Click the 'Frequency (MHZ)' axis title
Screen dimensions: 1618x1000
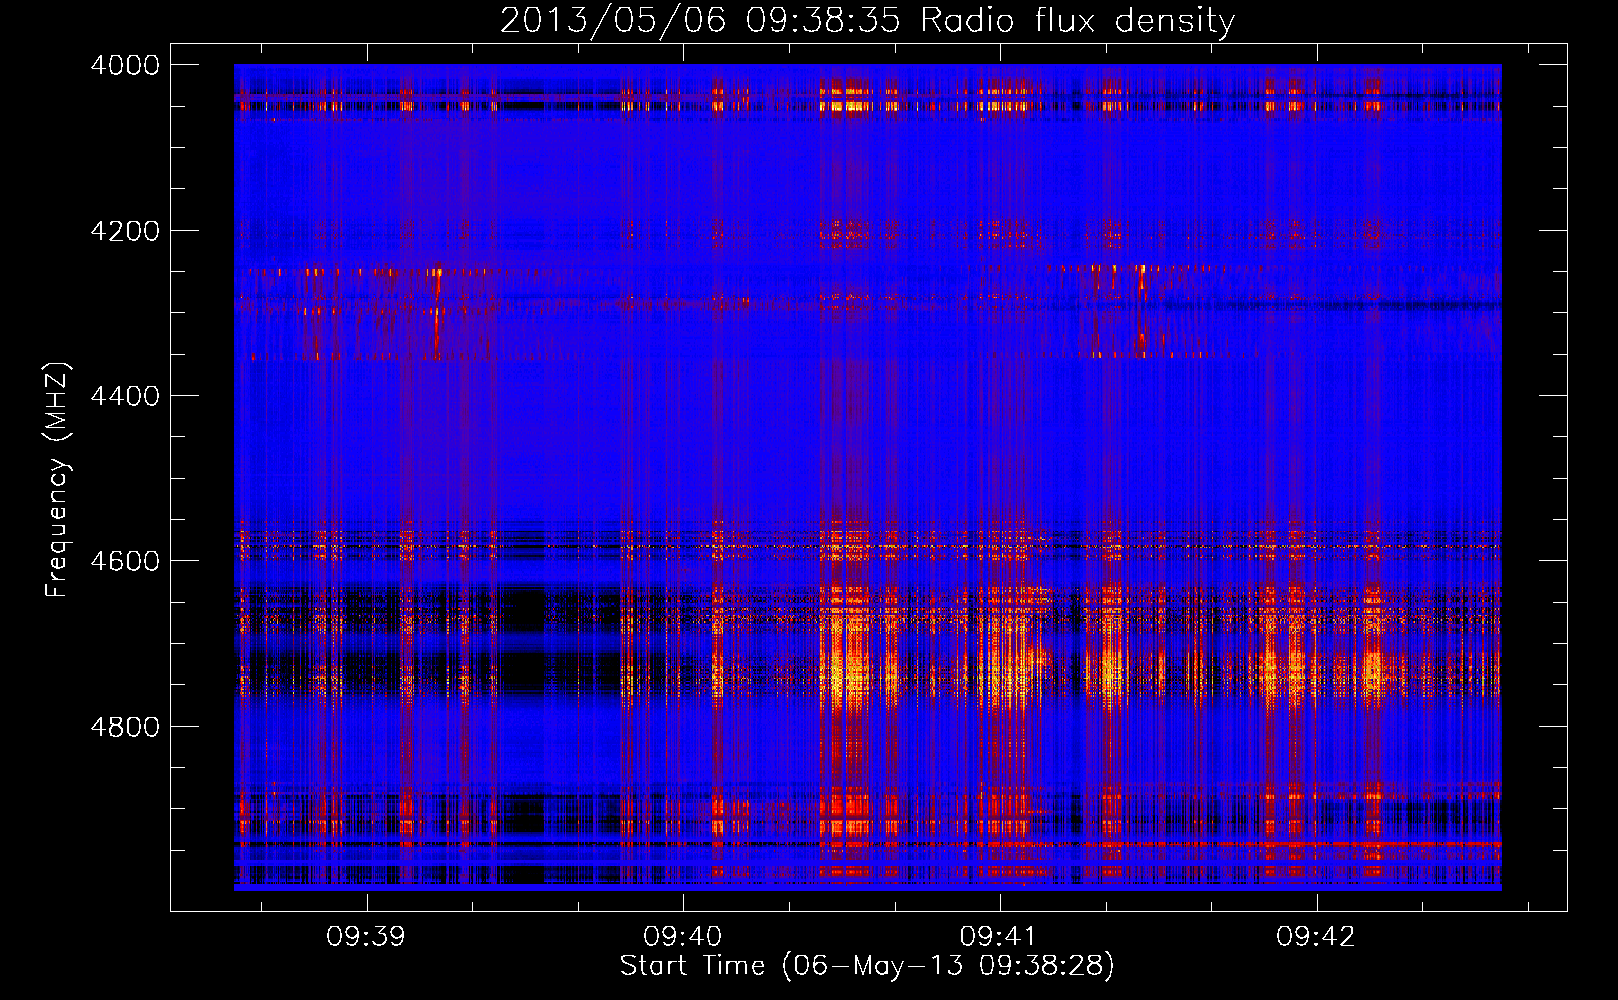pyautogui.click(x=58, y=480)
